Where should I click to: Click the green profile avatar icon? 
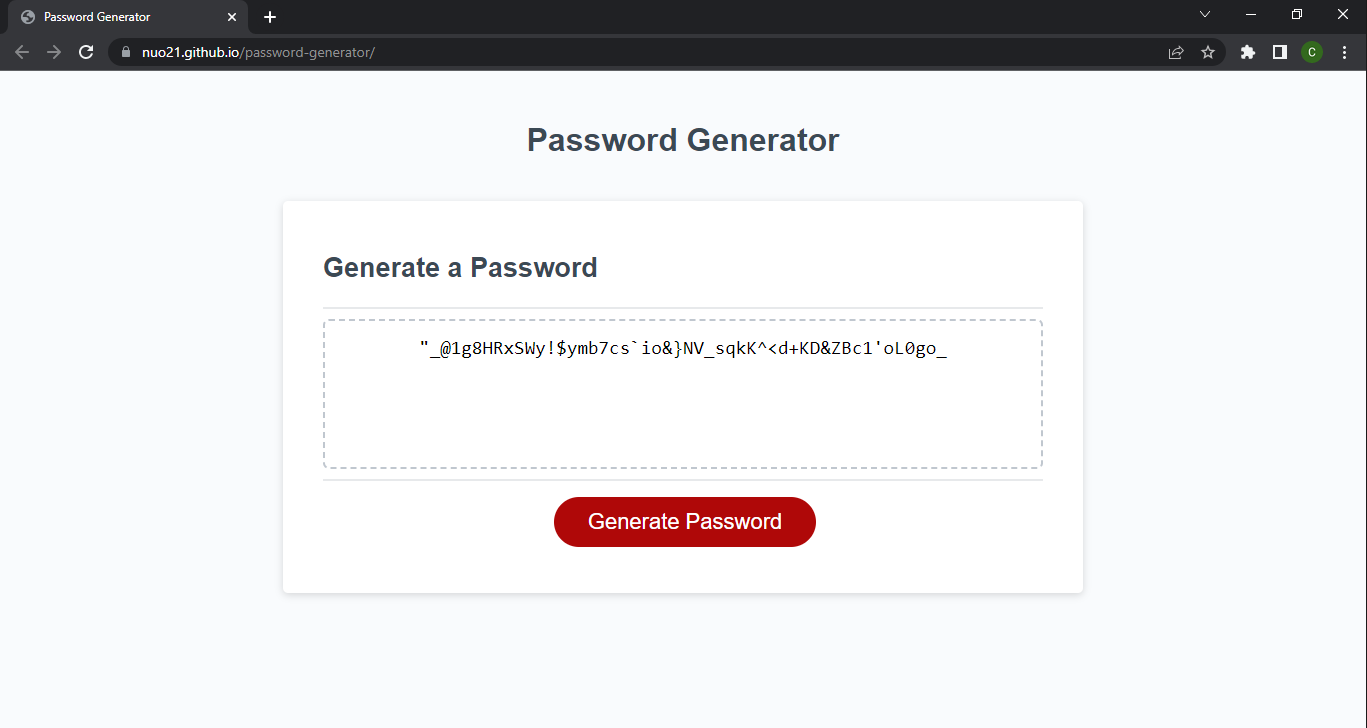(1312, 52)
